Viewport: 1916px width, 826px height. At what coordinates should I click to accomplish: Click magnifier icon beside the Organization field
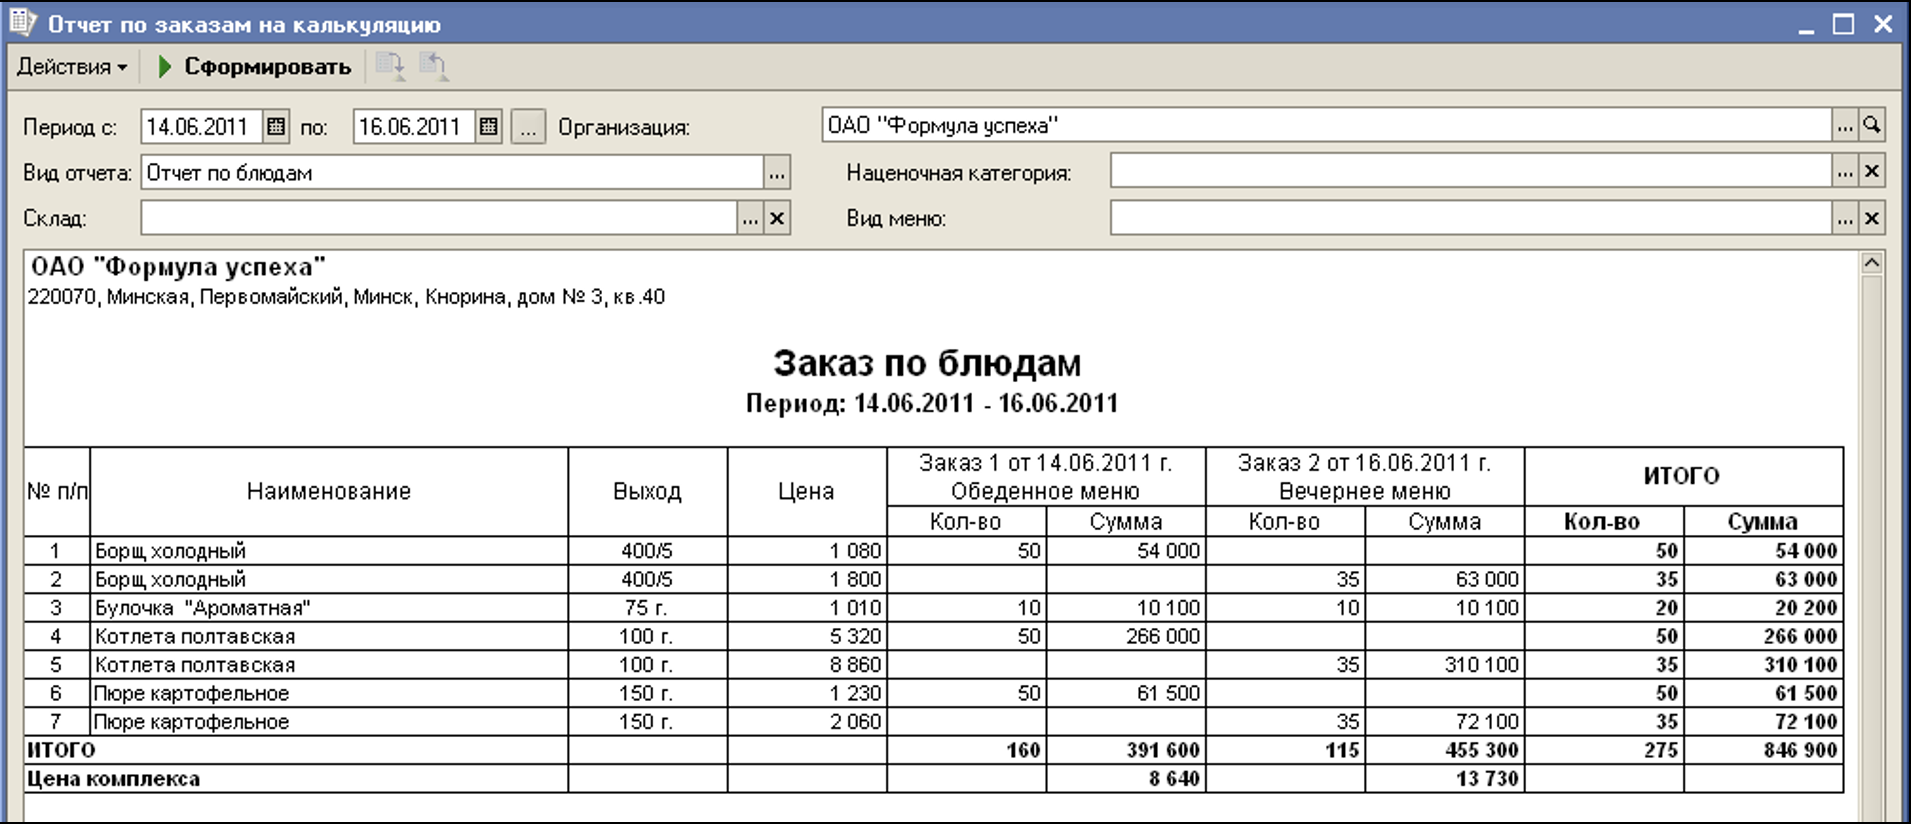pyautogui.click(x=1872, y=125)
